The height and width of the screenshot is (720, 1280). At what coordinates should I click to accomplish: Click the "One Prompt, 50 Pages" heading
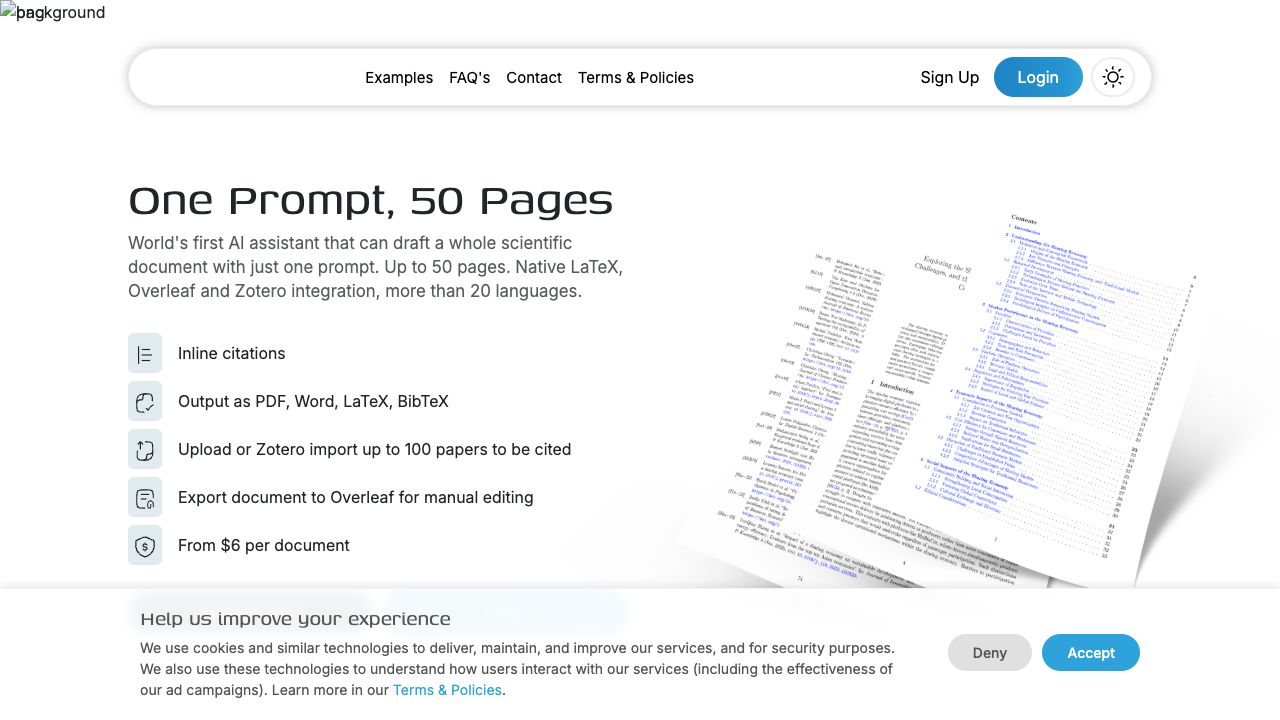[370, 201]
